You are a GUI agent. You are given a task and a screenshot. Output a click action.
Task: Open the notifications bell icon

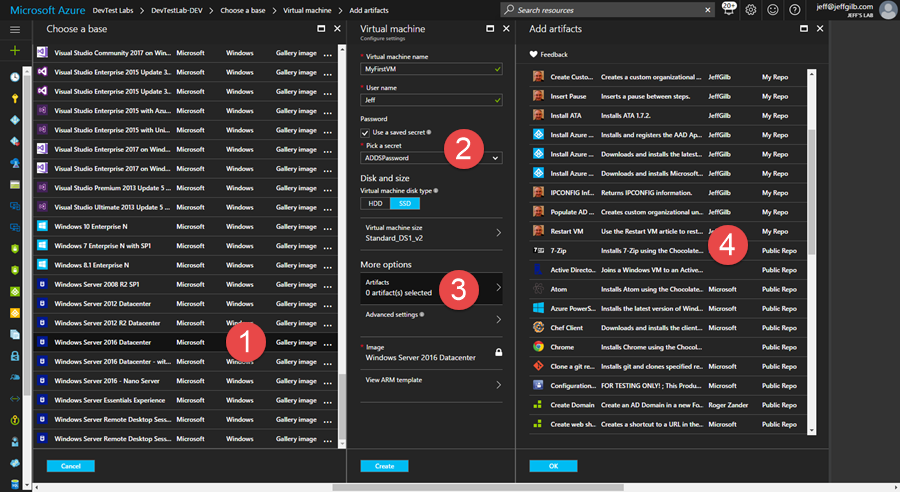click(x=729, y=9)
